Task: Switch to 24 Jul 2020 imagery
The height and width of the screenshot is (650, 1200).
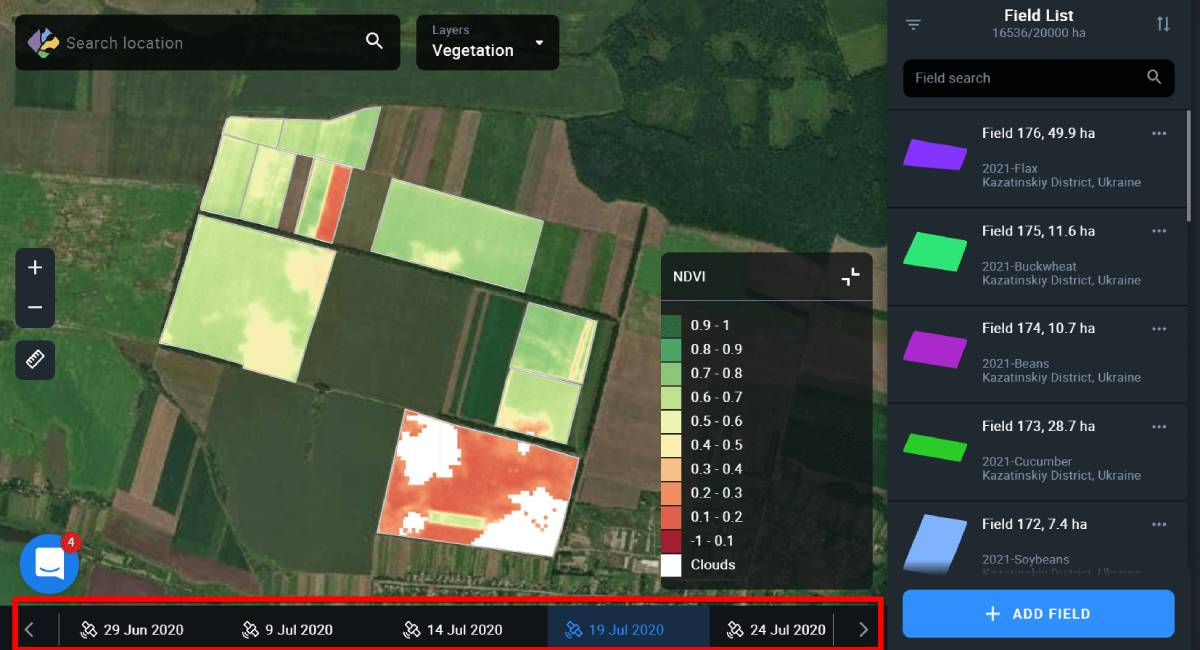Action: click(776, 630)
